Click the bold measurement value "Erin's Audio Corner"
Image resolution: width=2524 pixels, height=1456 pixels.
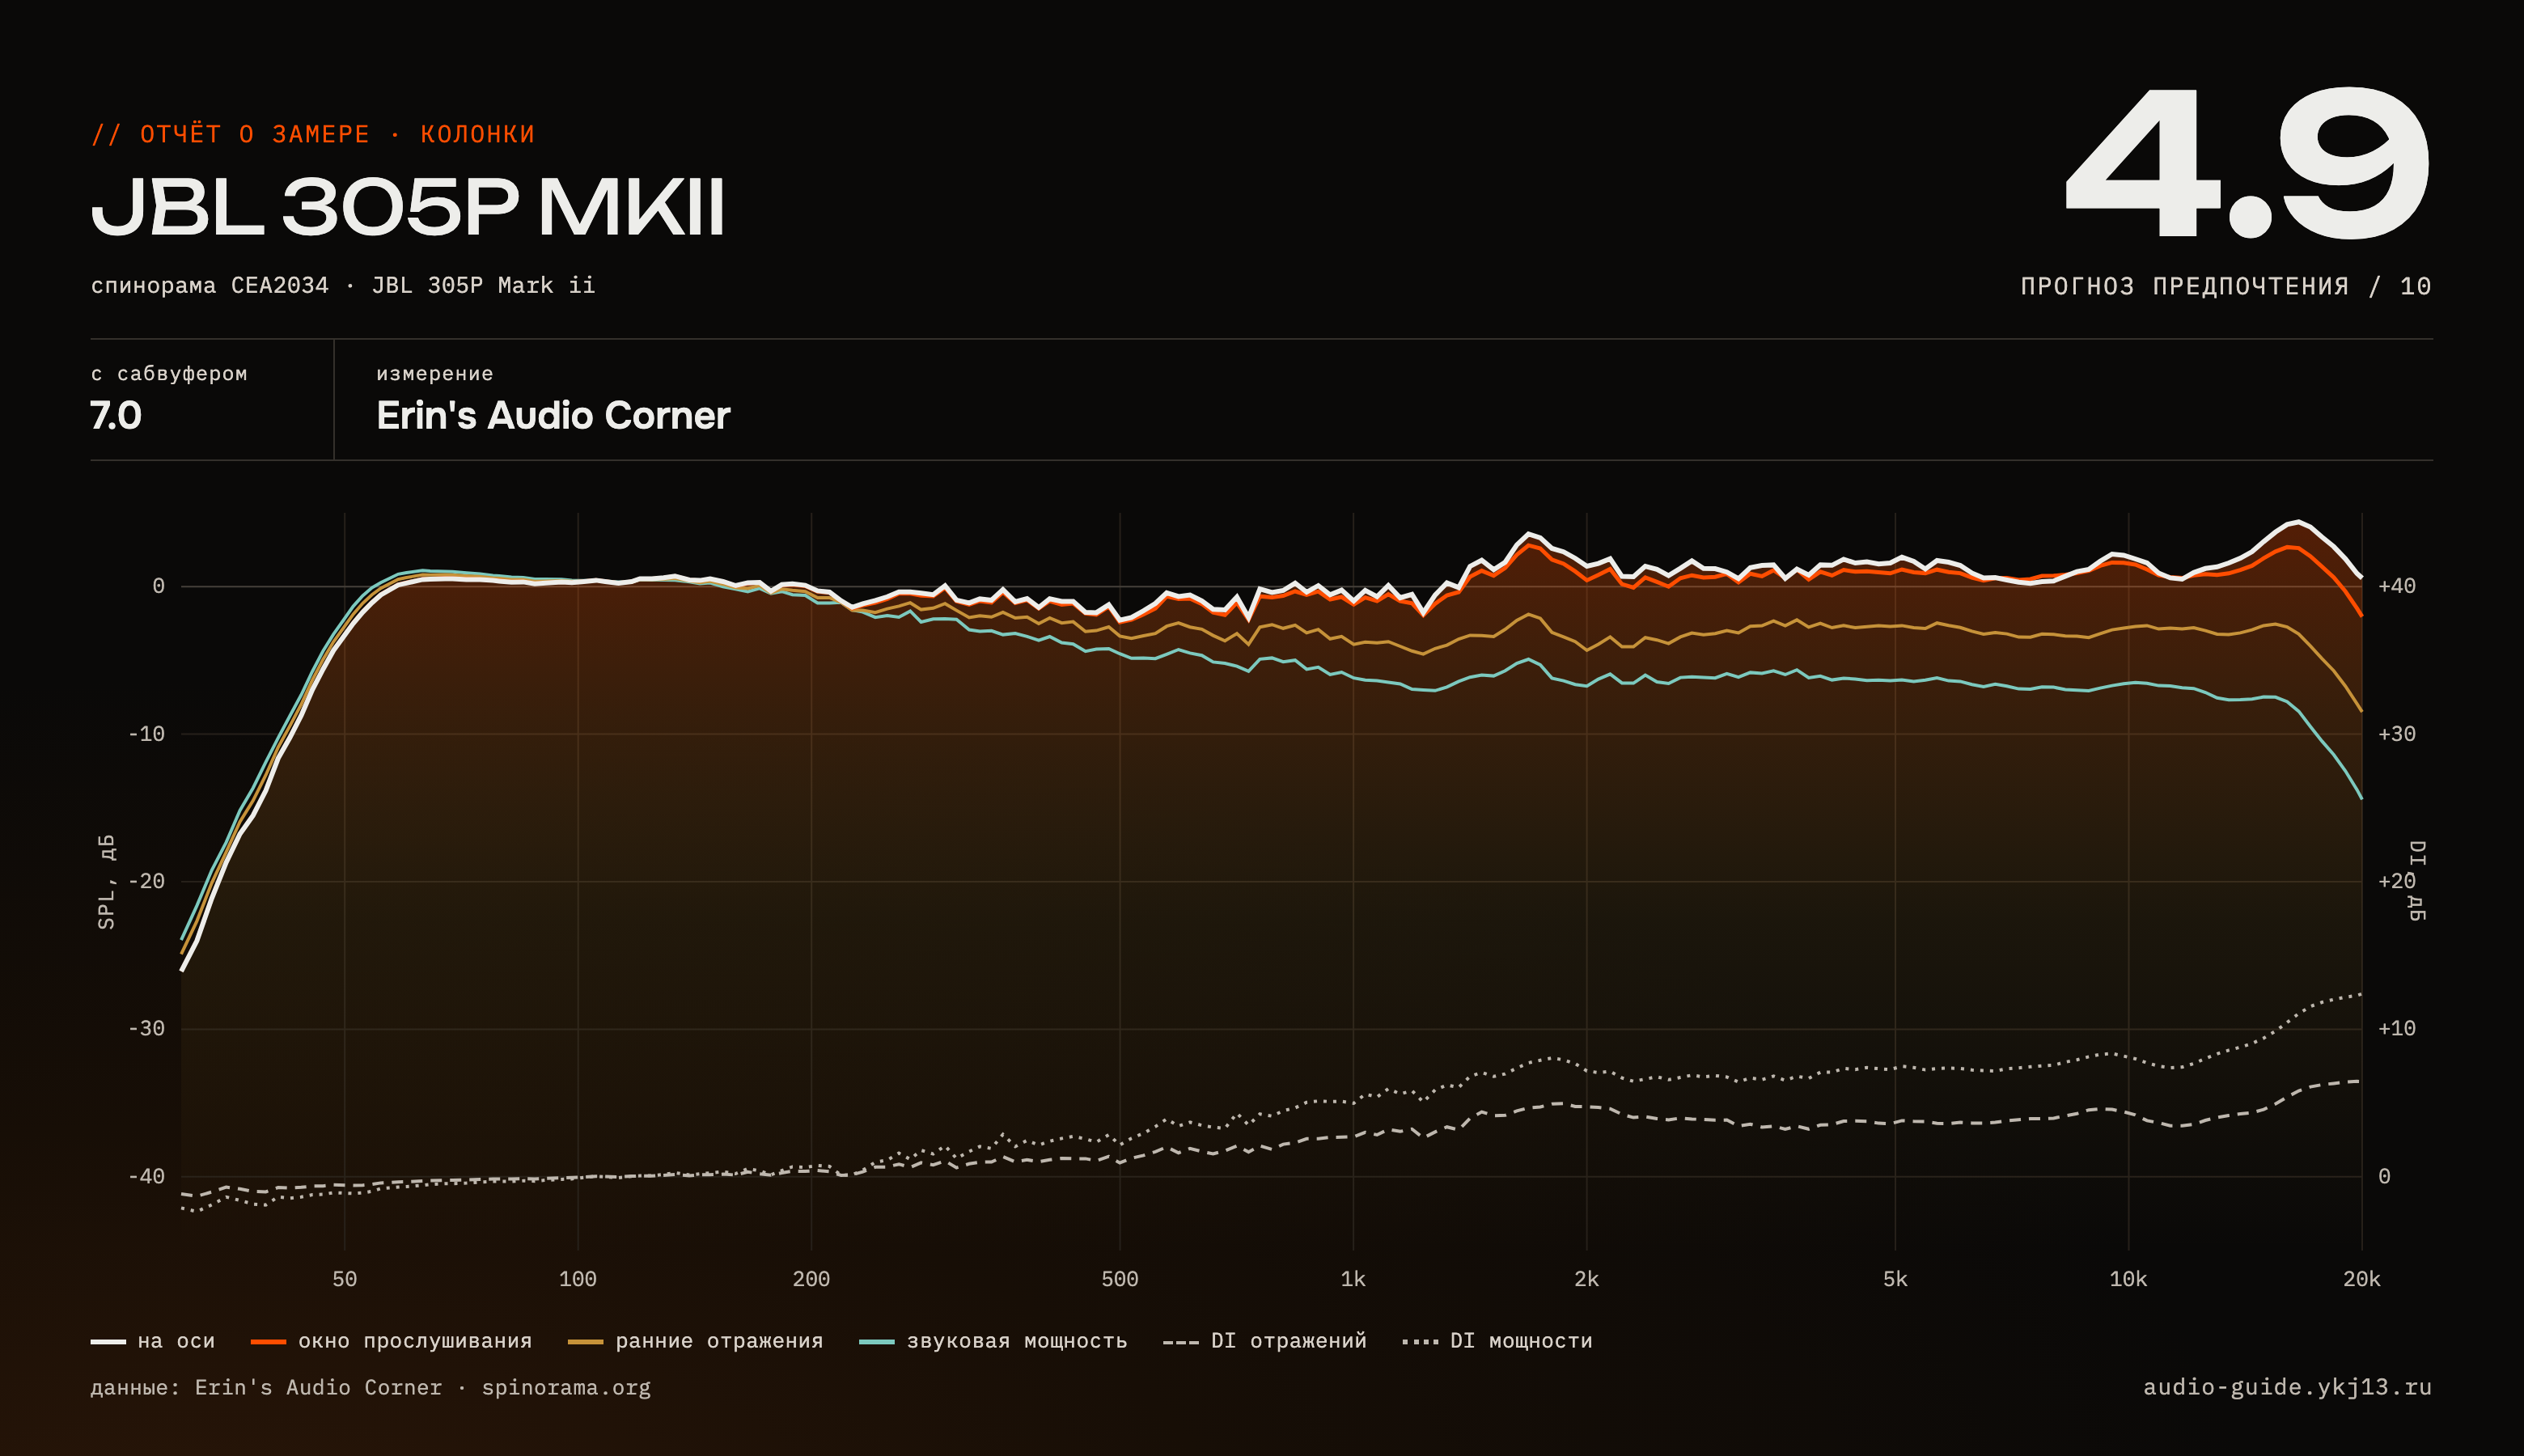[553, 415]
